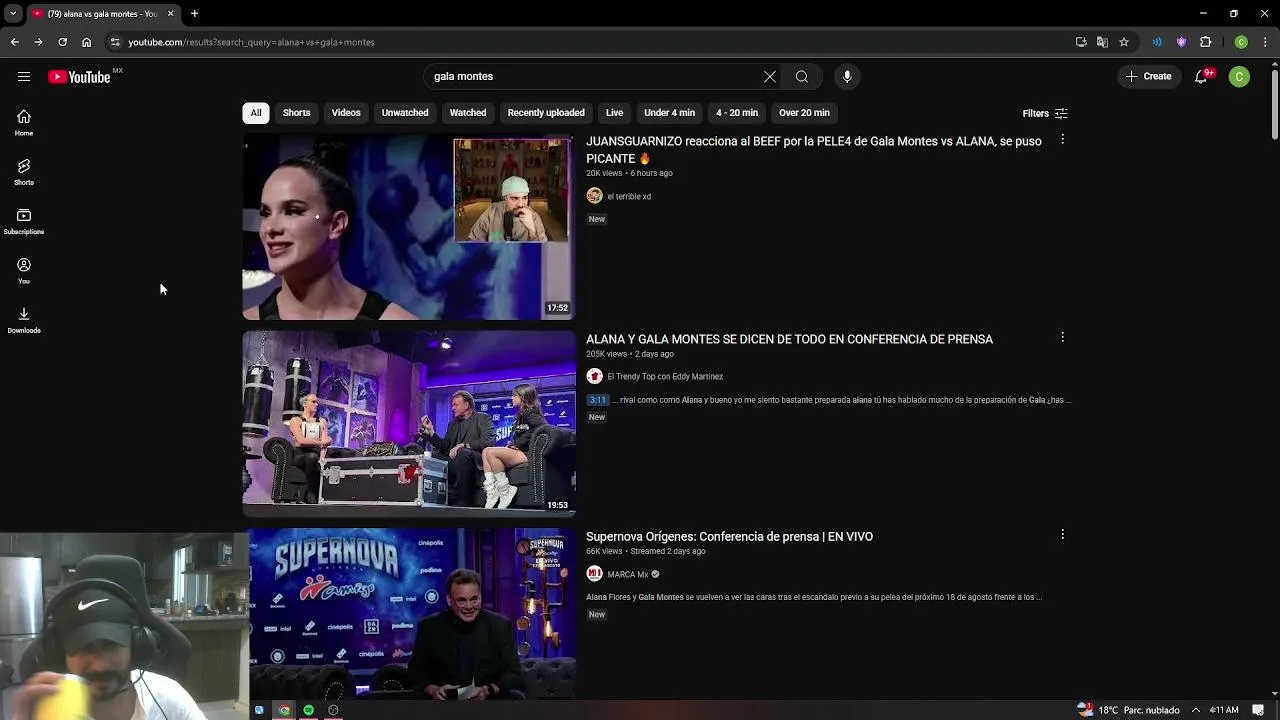Start voice search with the microphone

point(847,77)
